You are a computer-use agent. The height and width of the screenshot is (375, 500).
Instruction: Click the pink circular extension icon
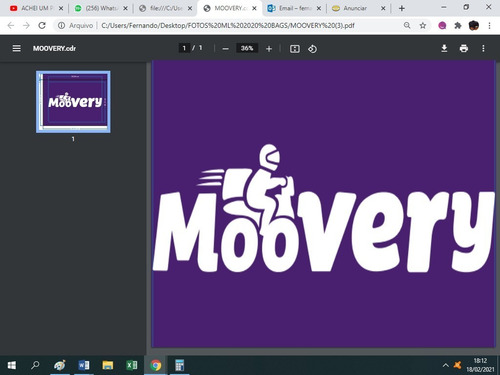point(442,25)
